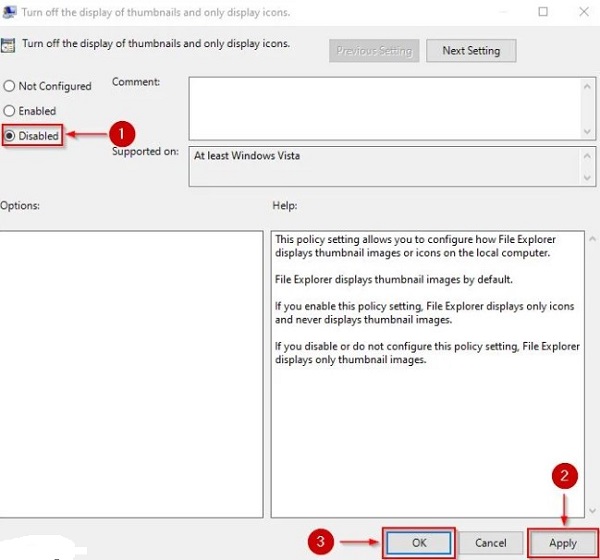
Task: Click the "This policy setting allows you" paragraph
Action: (x=415, y=246)
